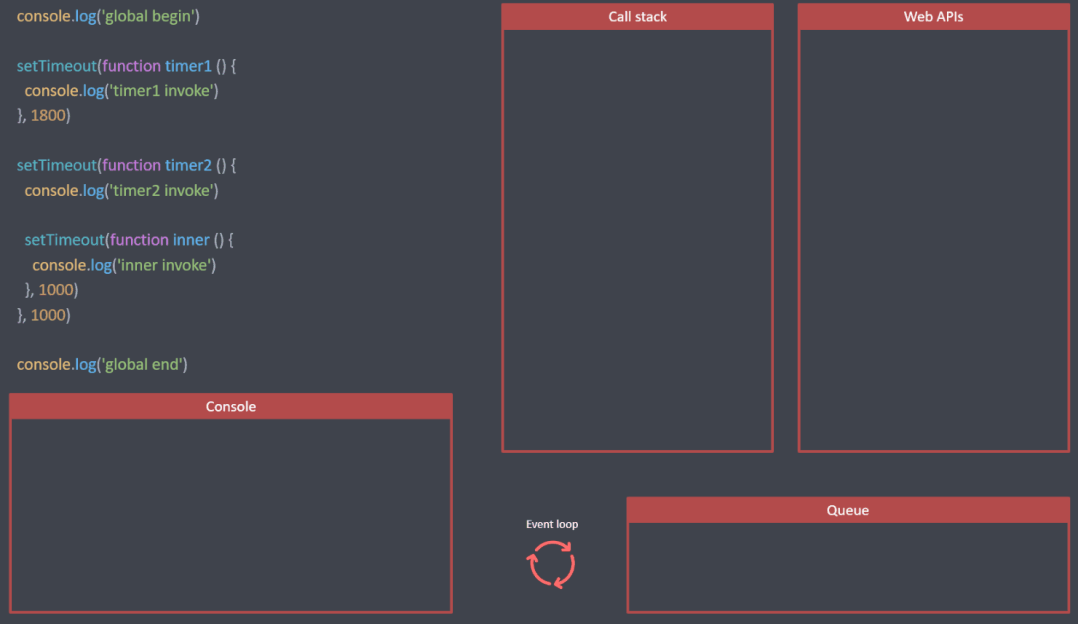Click the Web APIs panel header
The image size is (1078, 624).
pos(934,16)
